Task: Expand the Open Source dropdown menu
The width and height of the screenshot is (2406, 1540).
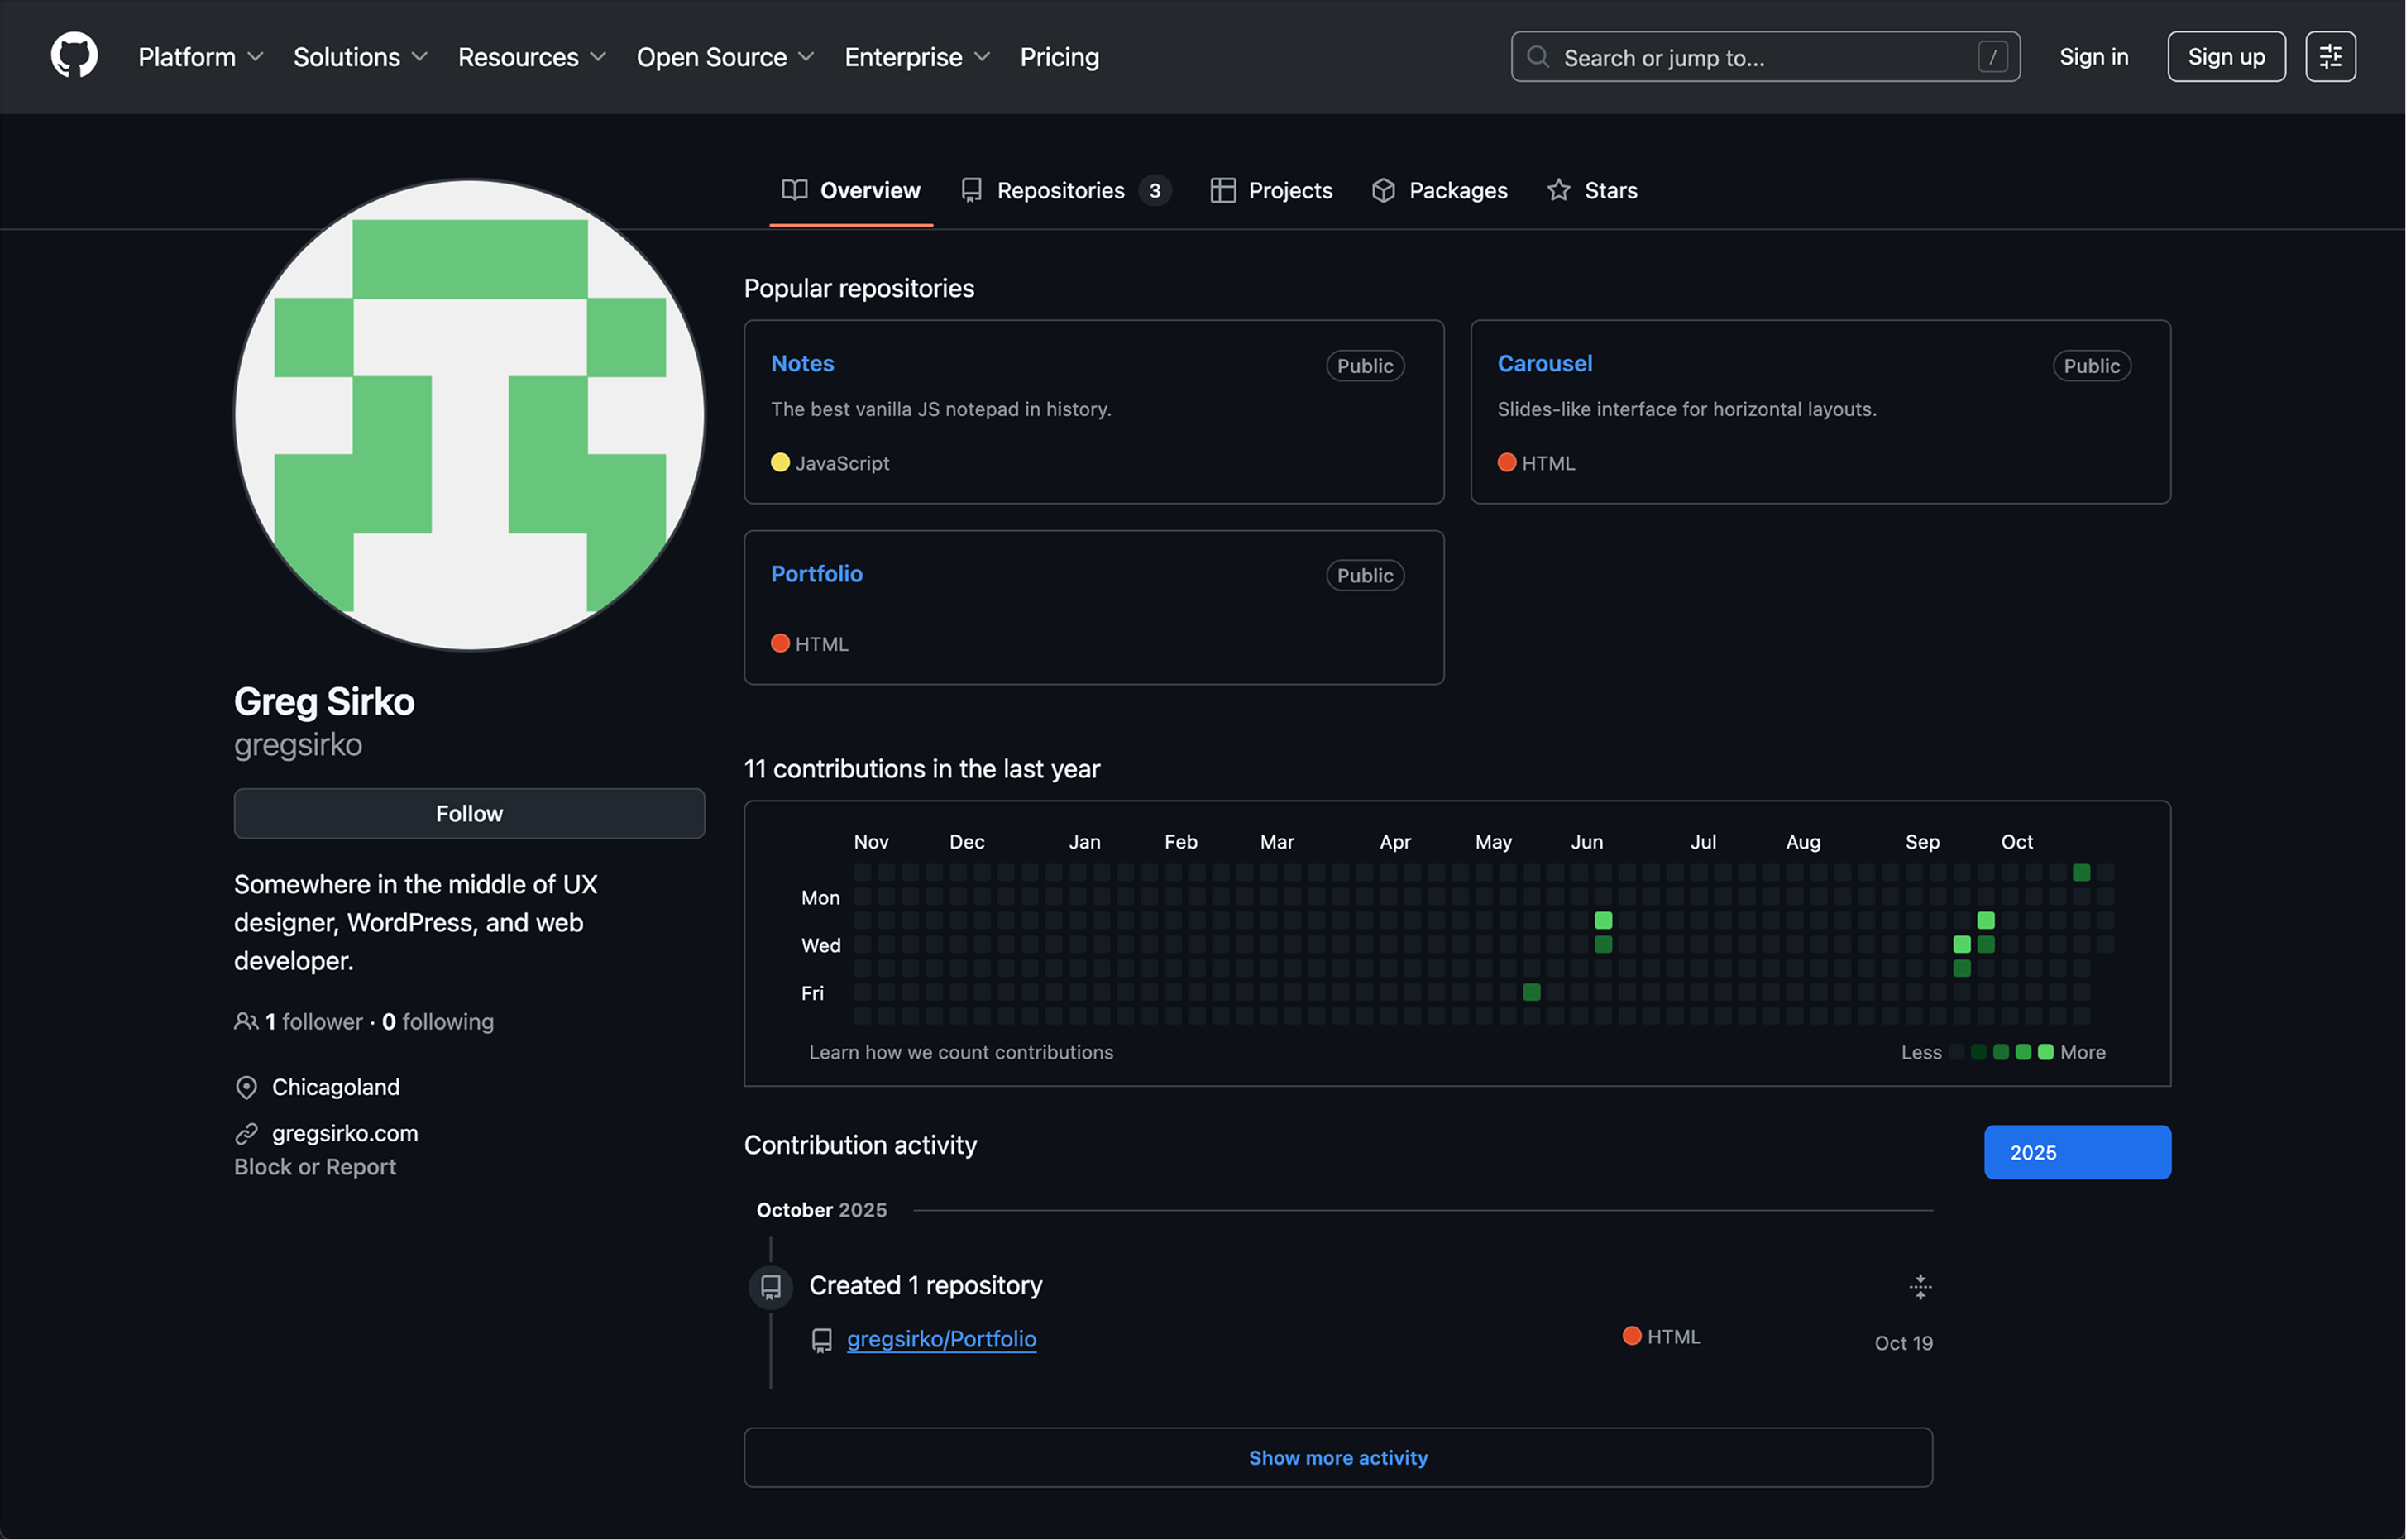Action: tap(725, 57)
